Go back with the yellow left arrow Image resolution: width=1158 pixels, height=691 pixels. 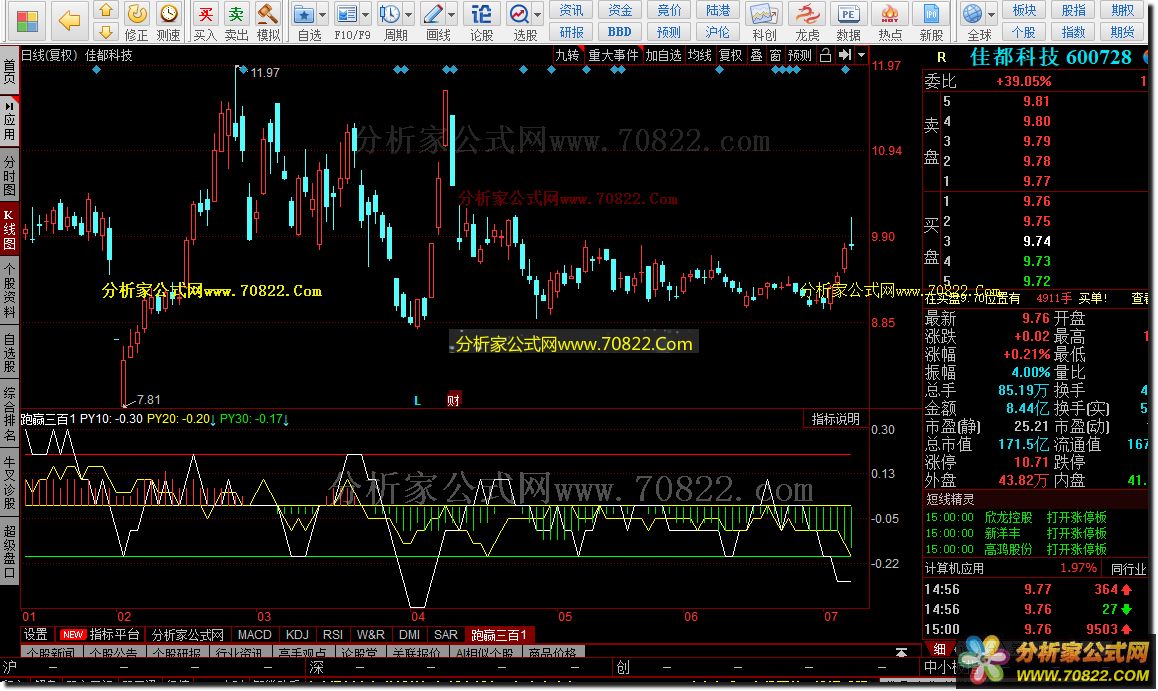(69, 21)
